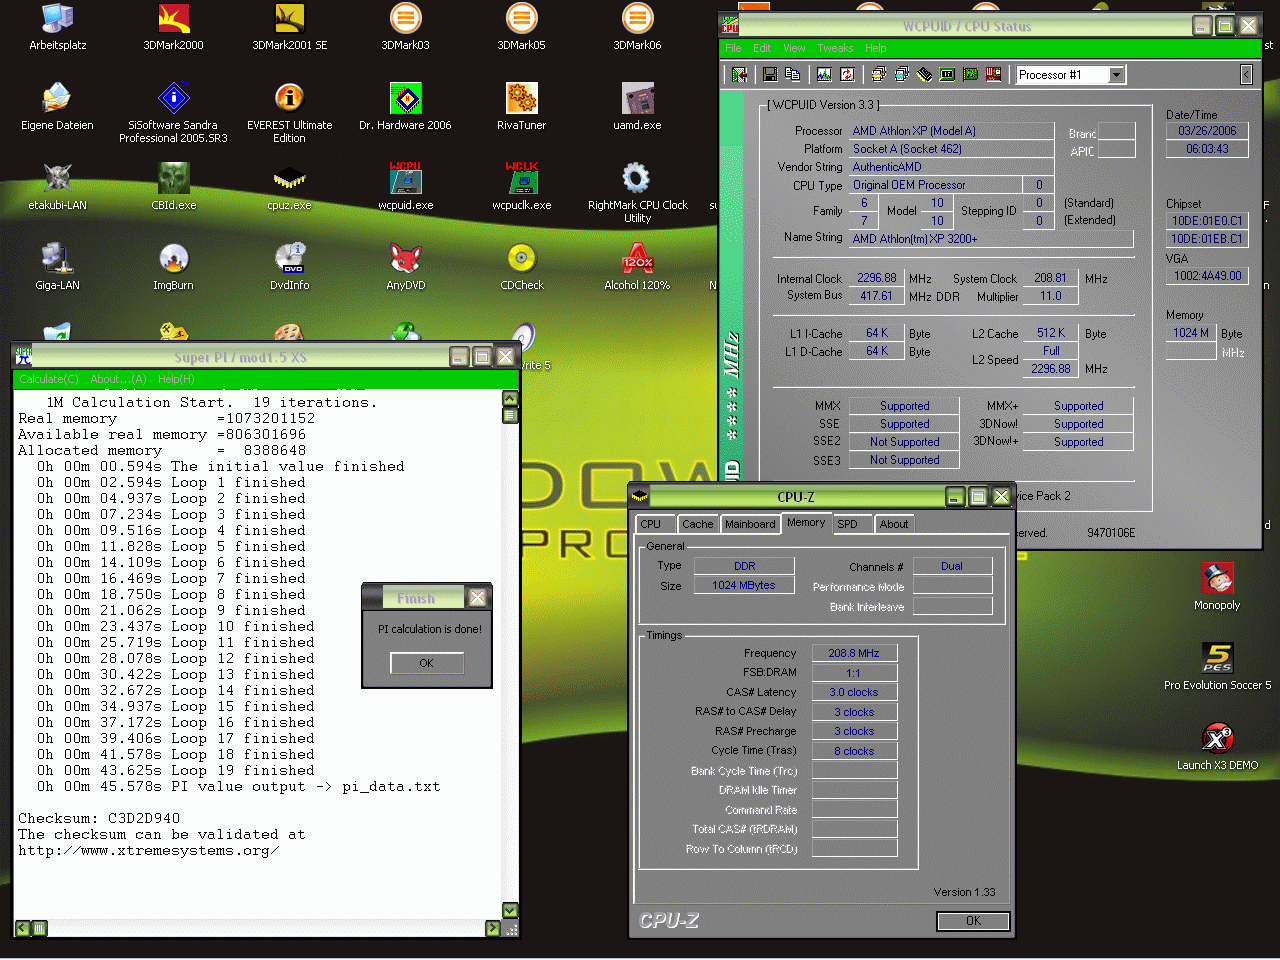Screen dimensions: 1280x960
Task: Switch to the Cache tab in CPU-Z
Action: coord(698,524)
